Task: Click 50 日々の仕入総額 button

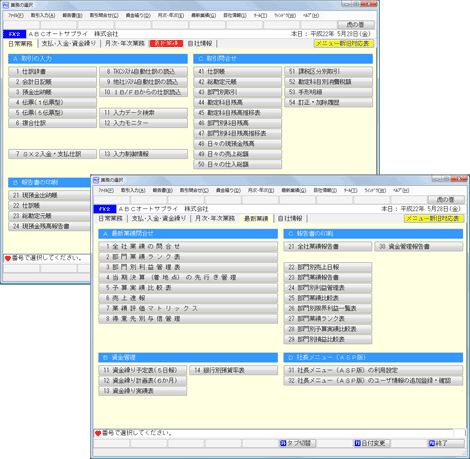Action: point(238,164)
